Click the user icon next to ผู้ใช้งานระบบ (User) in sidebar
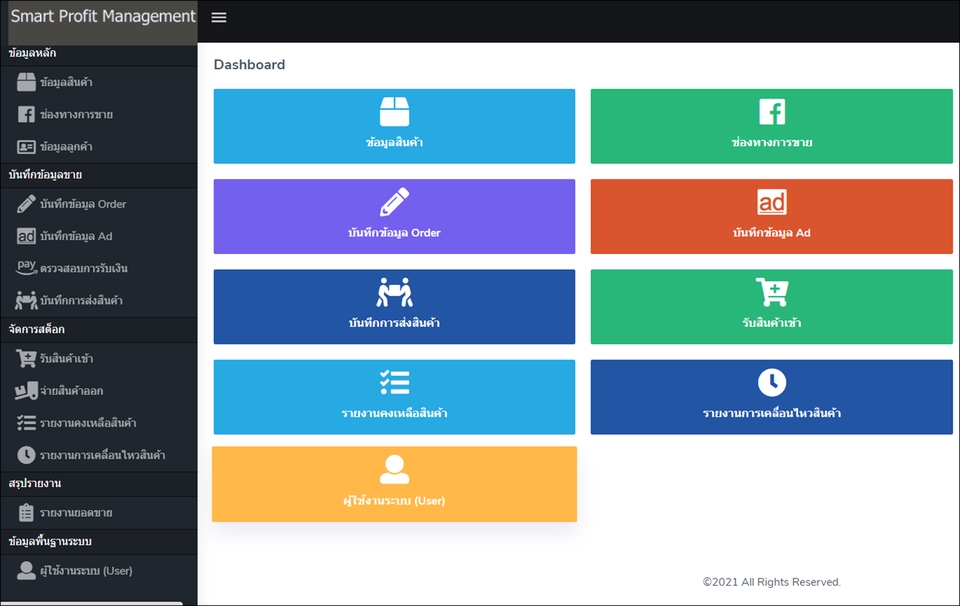 (x=26, y=570)
